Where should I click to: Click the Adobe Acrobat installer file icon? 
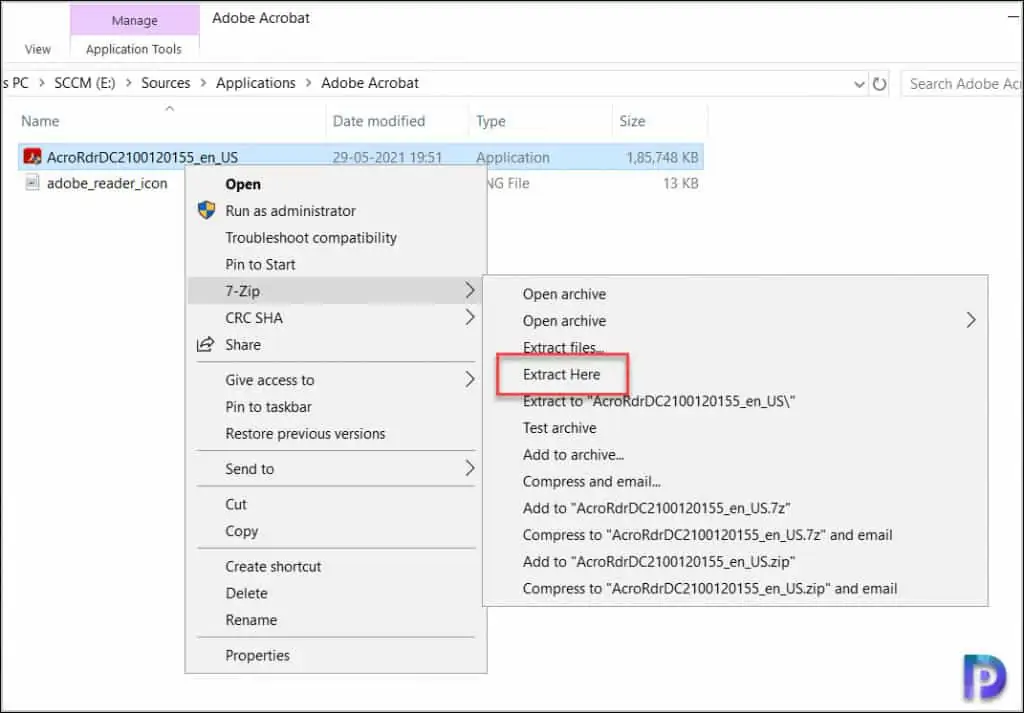coord(32,157)
